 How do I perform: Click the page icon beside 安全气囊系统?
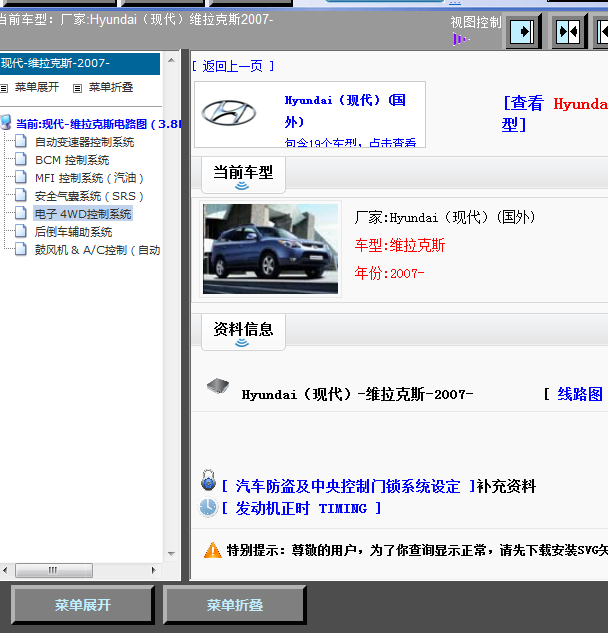click(21, 195)
